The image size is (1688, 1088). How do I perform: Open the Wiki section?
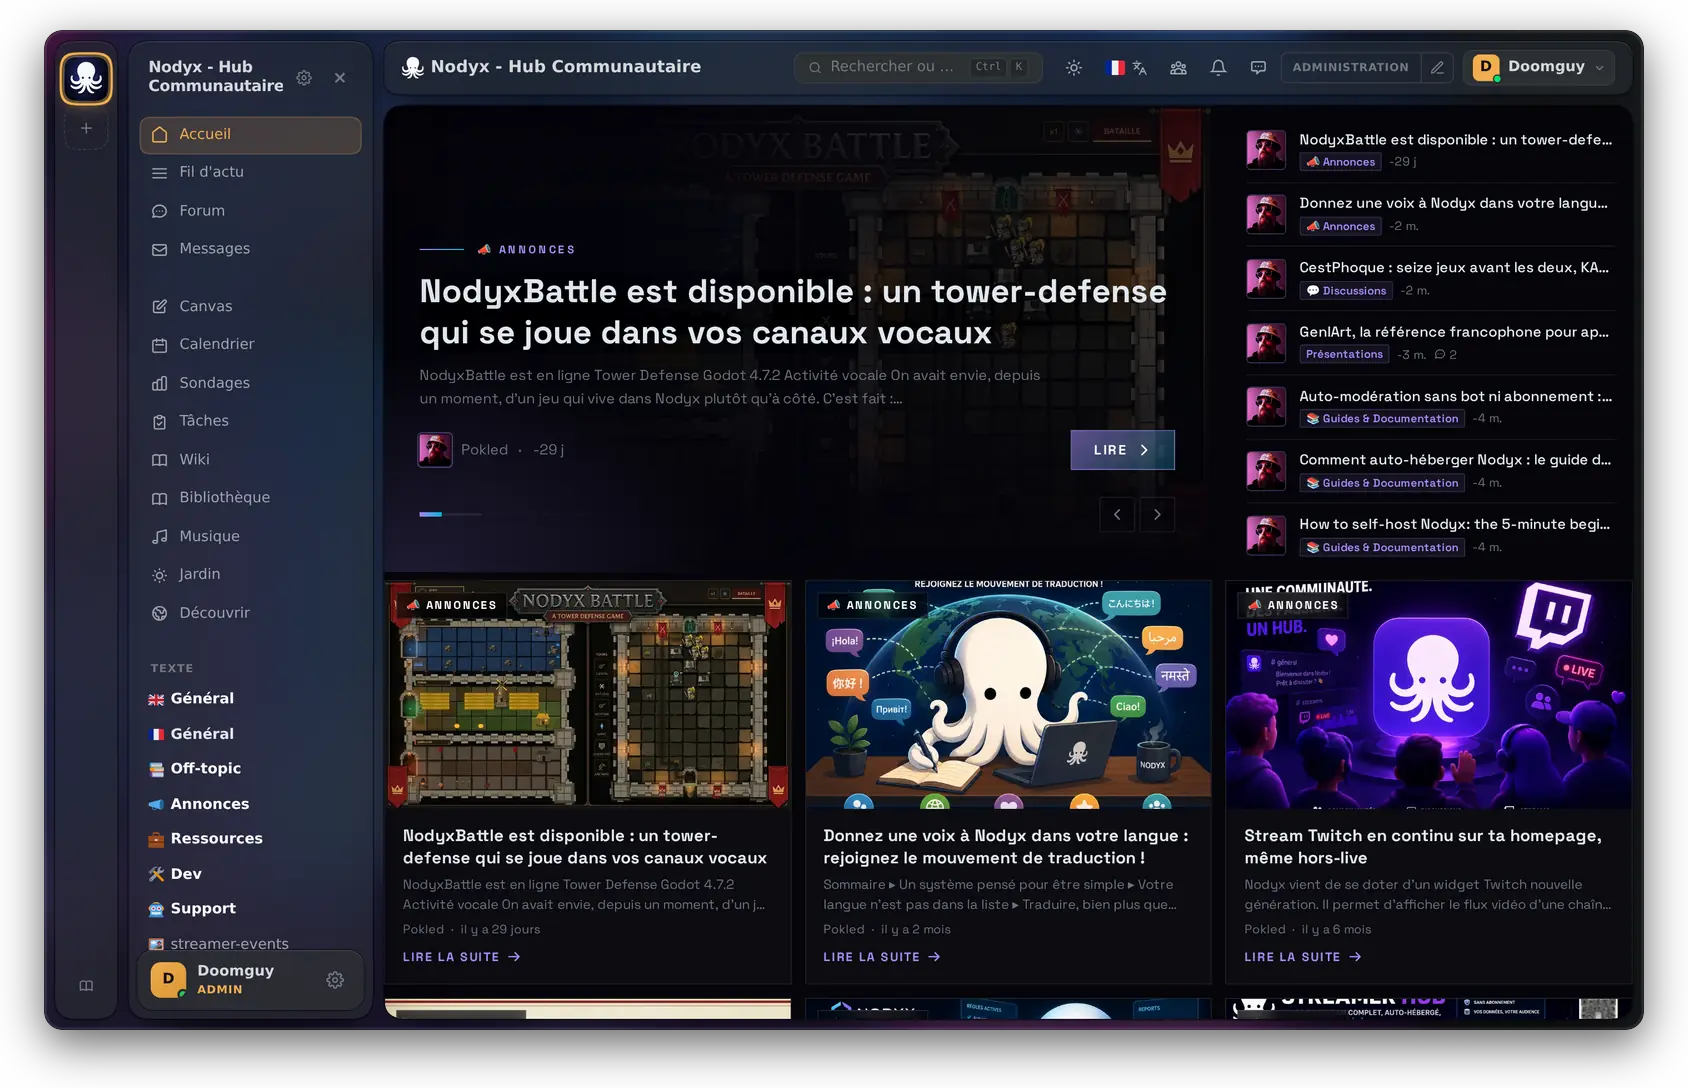tap(250, 459)
